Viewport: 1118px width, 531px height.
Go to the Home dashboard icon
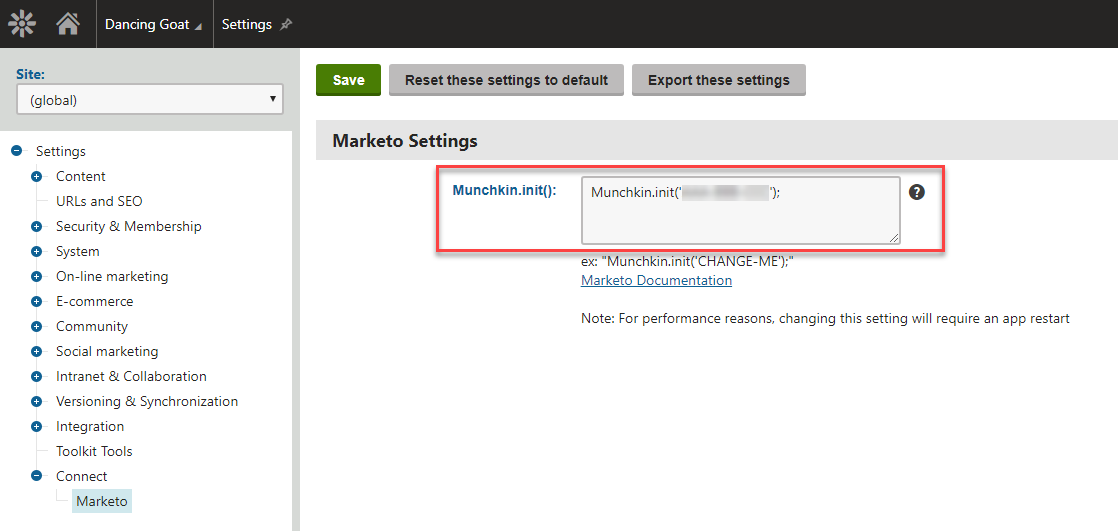(68, 24)
